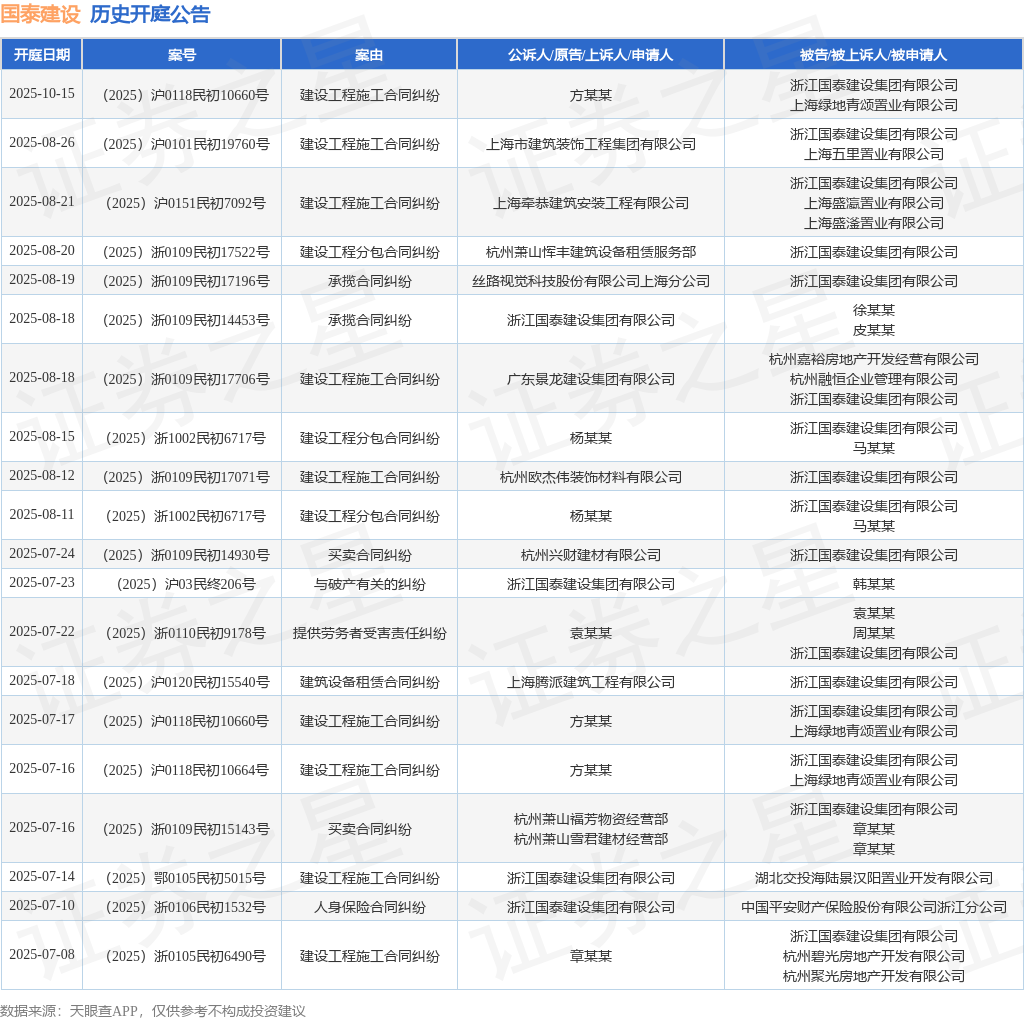Select date cell 2025-08-19
Viewport: 1024px width, 1020px height.
pyautogui.click(x=42, y=279)
